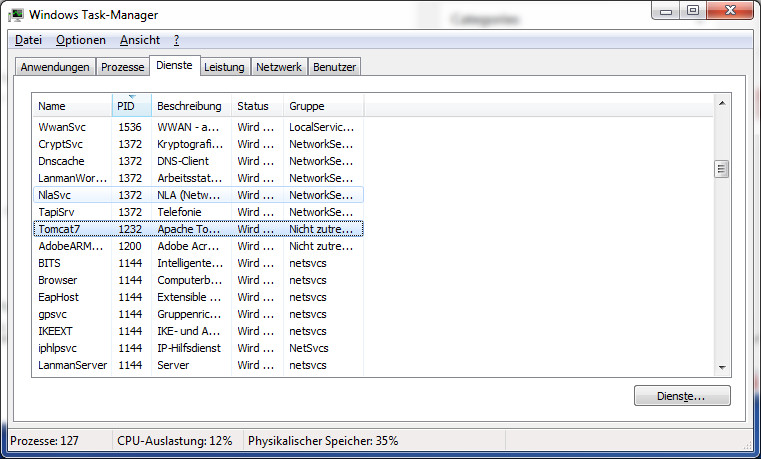Select the iphlpsvc service row
The image size is (761, 459).
point(198,348)
